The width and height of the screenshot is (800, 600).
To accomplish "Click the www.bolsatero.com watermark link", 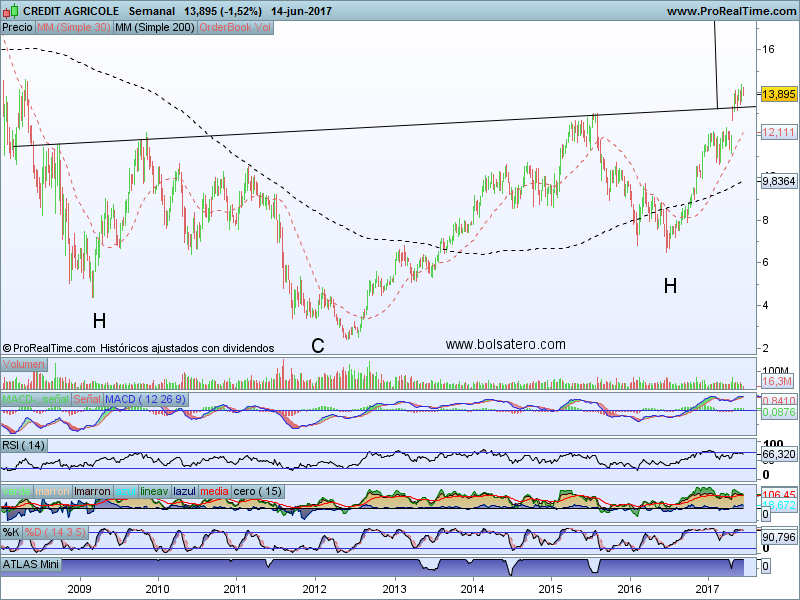I will pos(505,344).
